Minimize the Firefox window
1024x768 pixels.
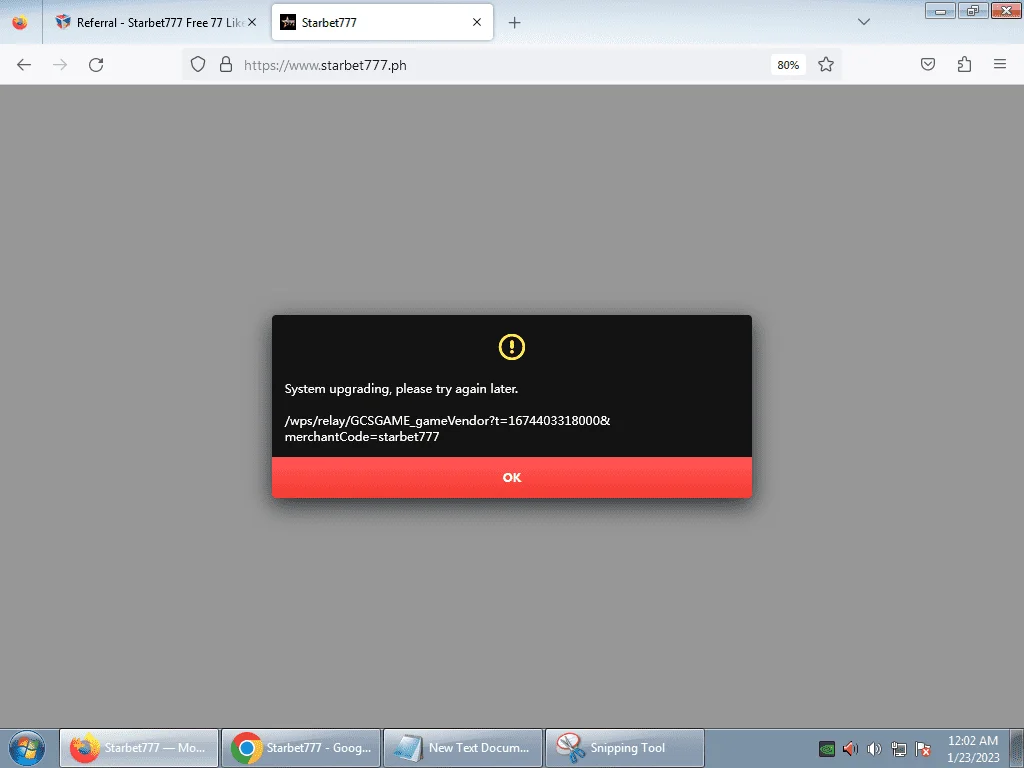[940, 10]
